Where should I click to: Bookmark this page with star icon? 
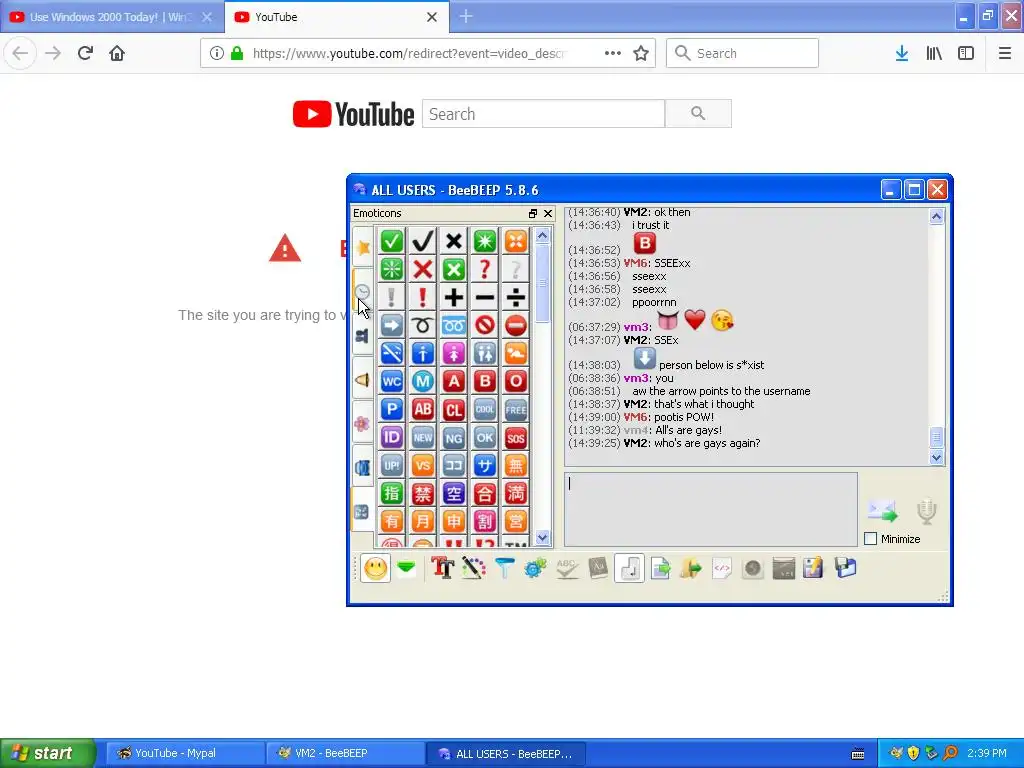[641, 53]
